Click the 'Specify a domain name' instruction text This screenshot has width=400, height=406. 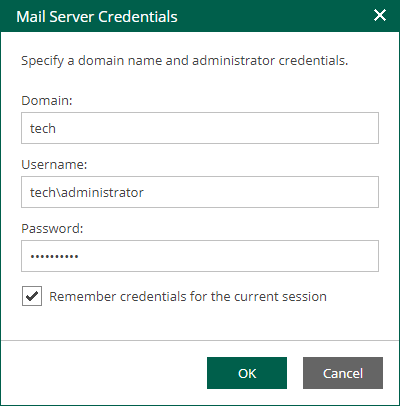pyautogui.click(x=184, y=61)
